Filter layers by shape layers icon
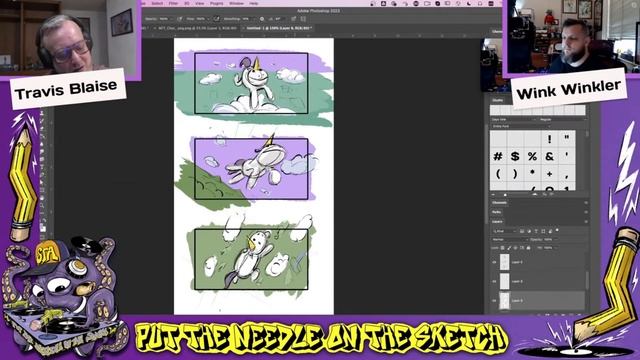The width and height of the screenshot is (640, 360). 543,231
